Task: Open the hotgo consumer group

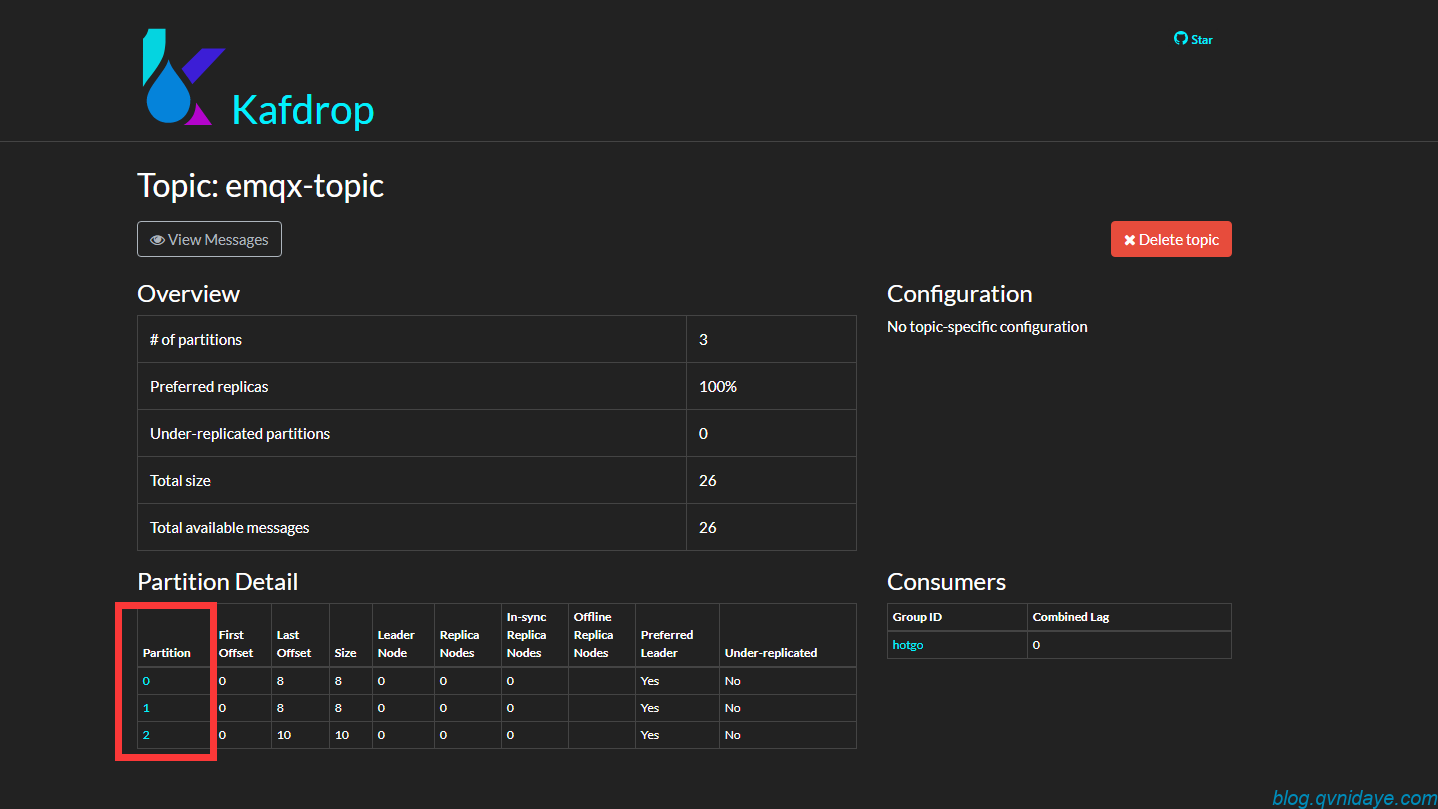Action: 908,645
